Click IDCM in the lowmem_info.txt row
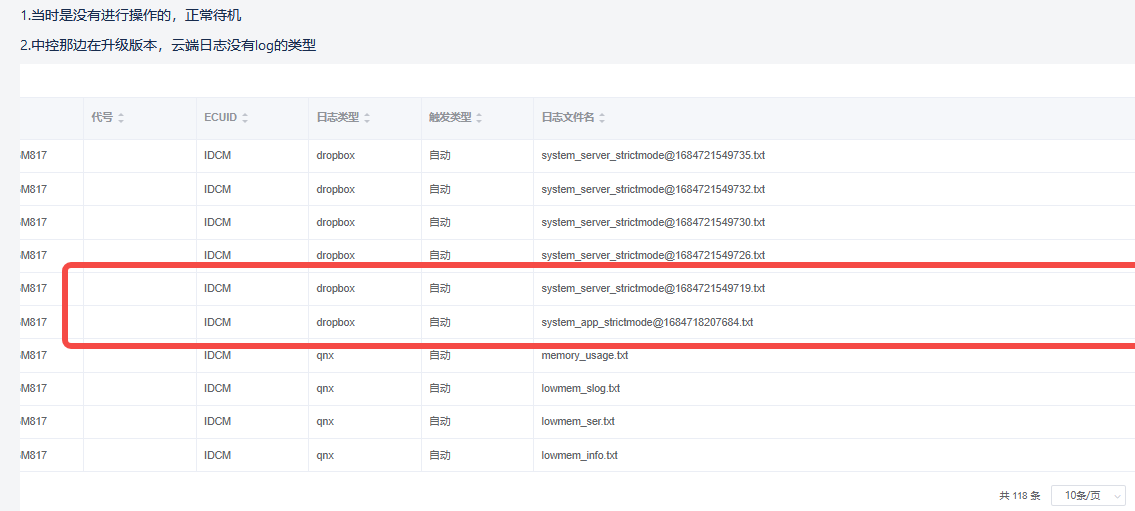The image size is (1135, 511). click(x=217, y=455)
